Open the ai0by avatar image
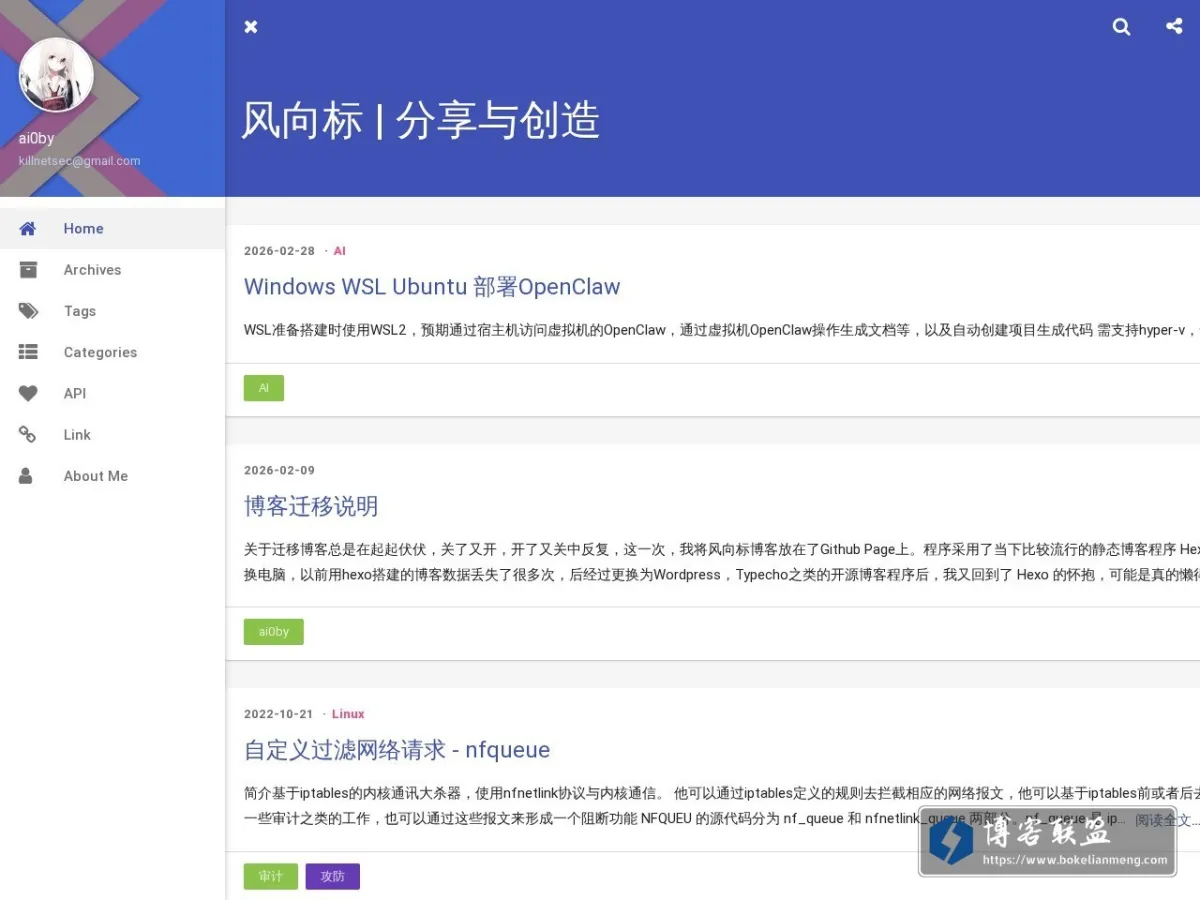Viewport: 1200px width, 900px height. pos(56,75)
